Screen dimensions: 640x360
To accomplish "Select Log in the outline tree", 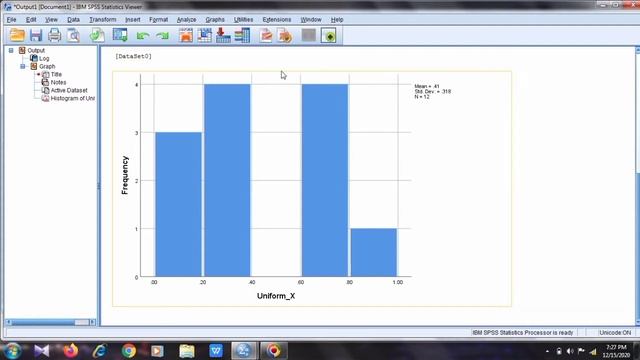I will (x=44, y=58).
